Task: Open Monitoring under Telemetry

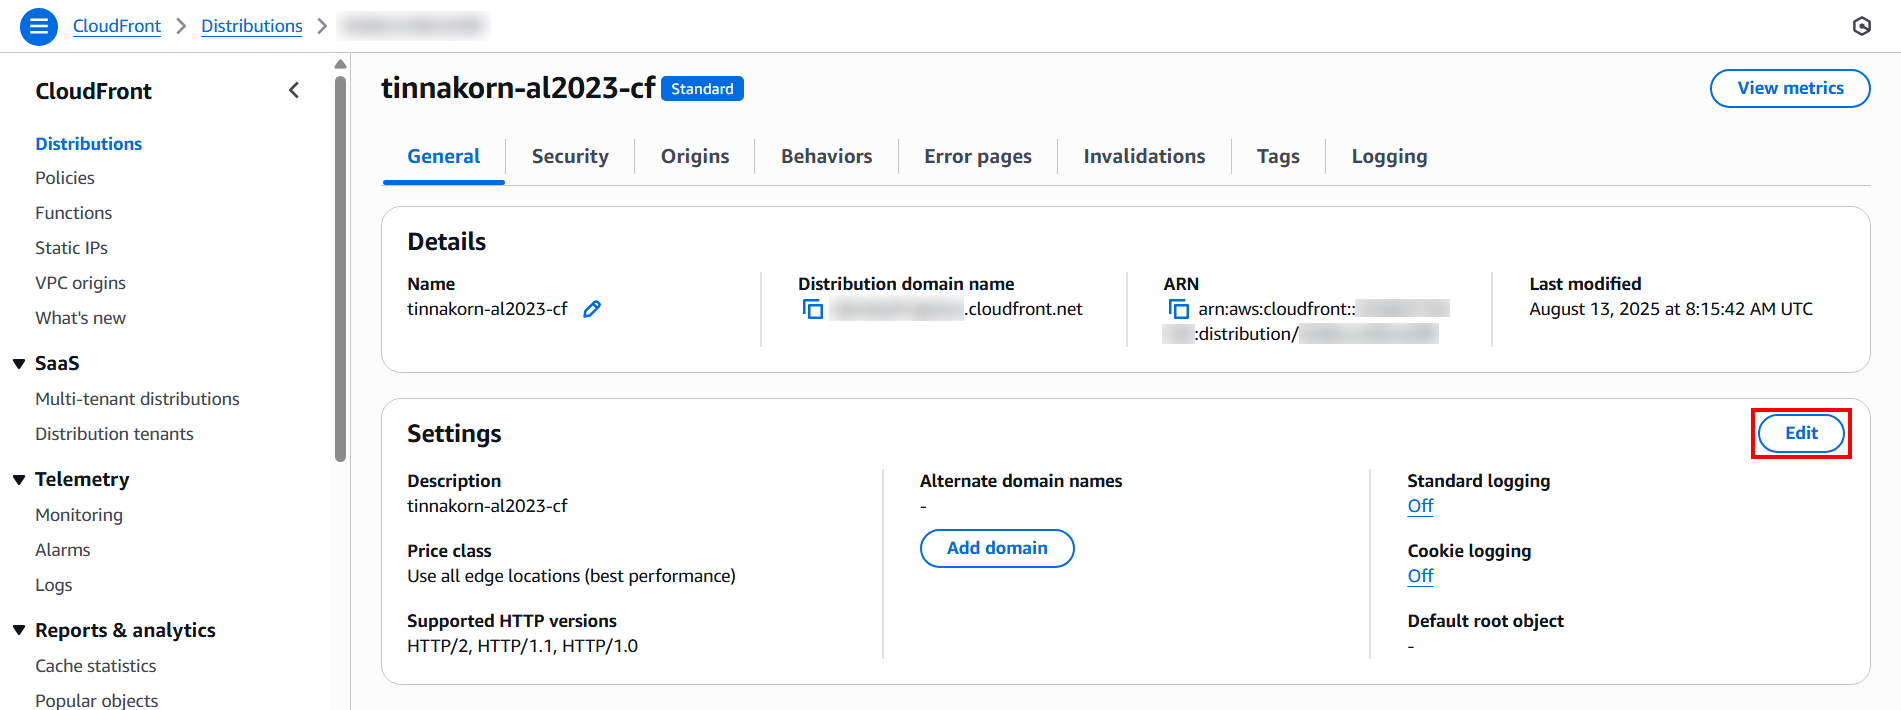Action: 79,515
